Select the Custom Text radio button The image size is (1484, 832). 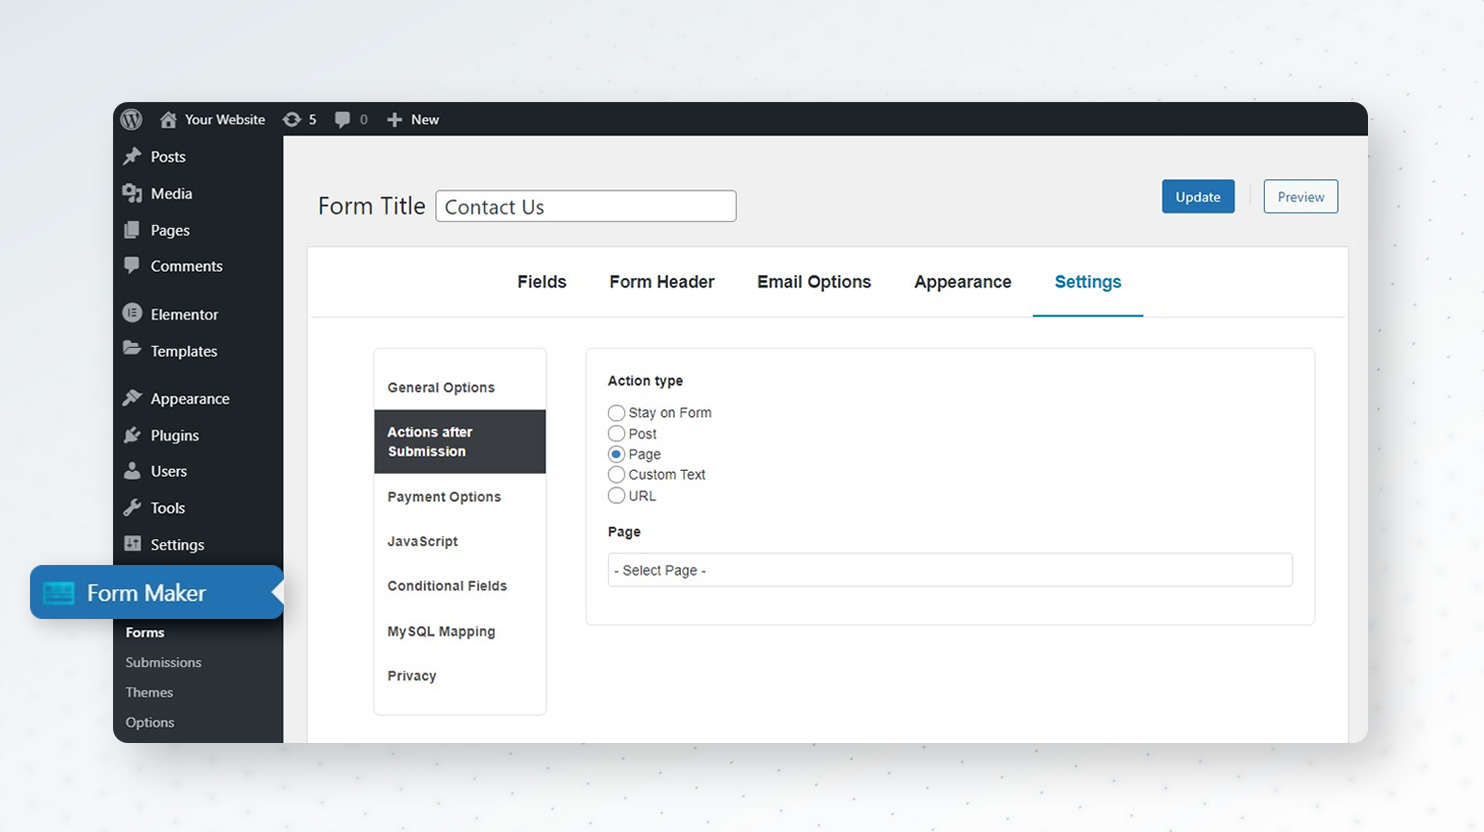(x=616, y=474)
